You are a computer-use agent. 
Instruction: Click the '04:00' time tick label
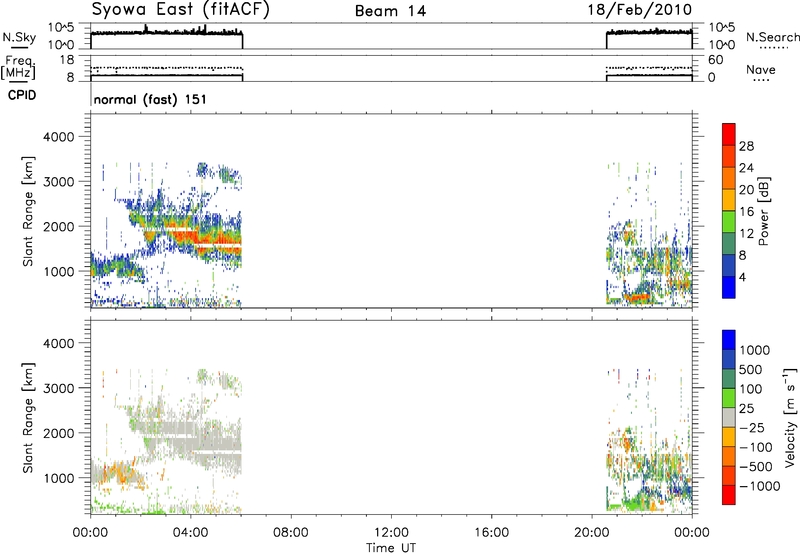(190, 533)
